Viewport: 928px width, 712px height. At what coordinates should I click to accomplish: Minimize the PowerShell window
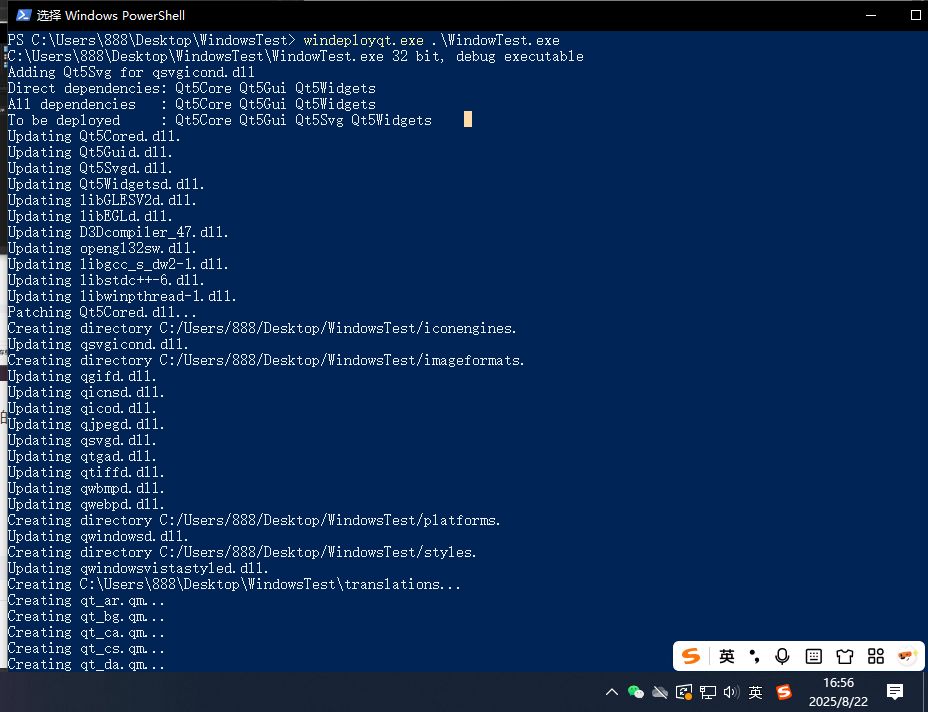pyautogui.click(x=871, y=15)
